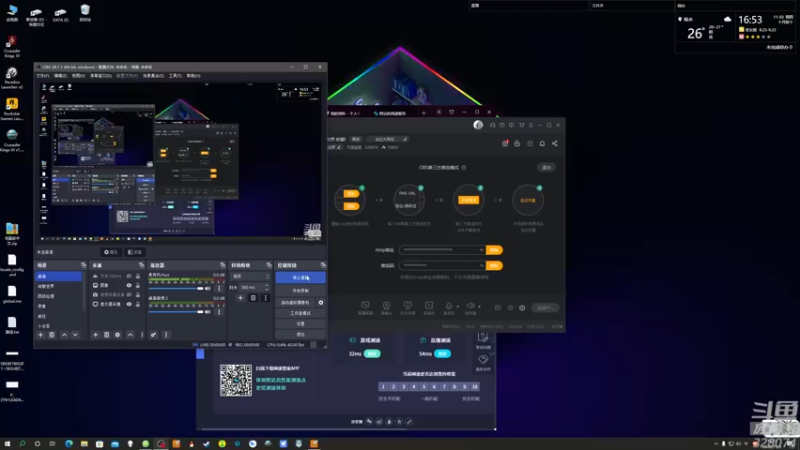800x450 pixels.
Task: Click camera icon in streaming app toolbar
Action: (386, 306)
